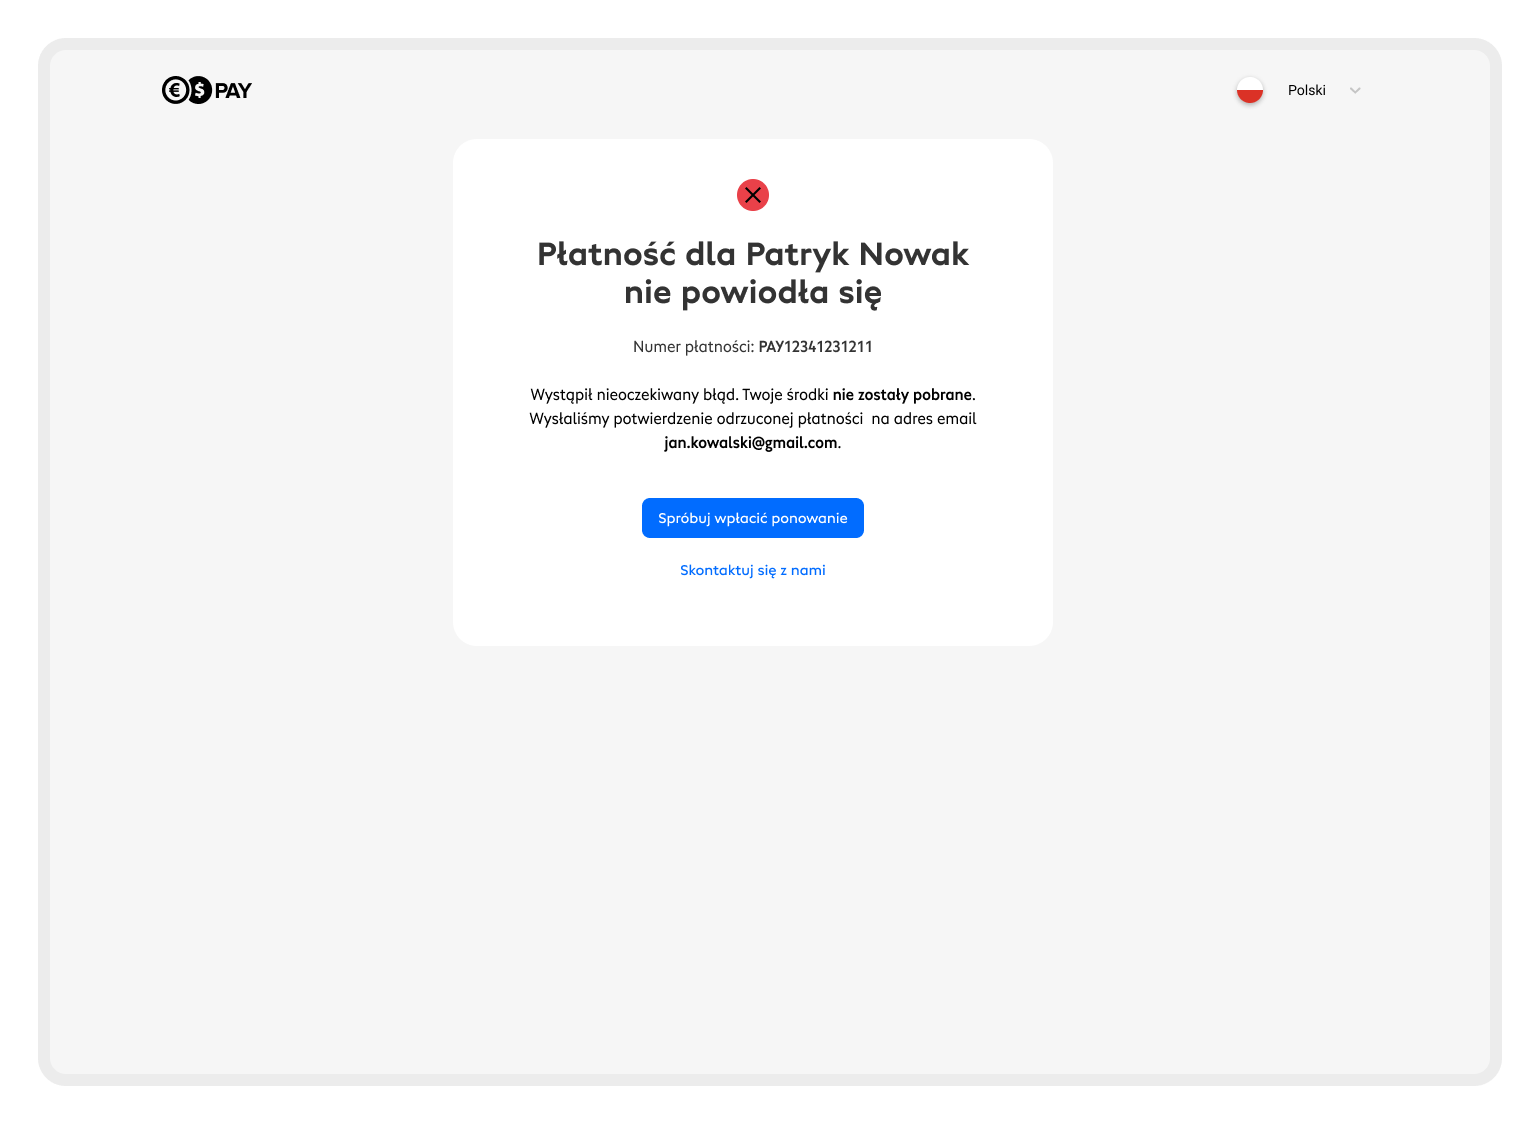1540x1124 pixels.
Task: Click the Wysłaliśmy potwierdzenie odrzuconej płatności line
Action: click(x=696, y=419)
